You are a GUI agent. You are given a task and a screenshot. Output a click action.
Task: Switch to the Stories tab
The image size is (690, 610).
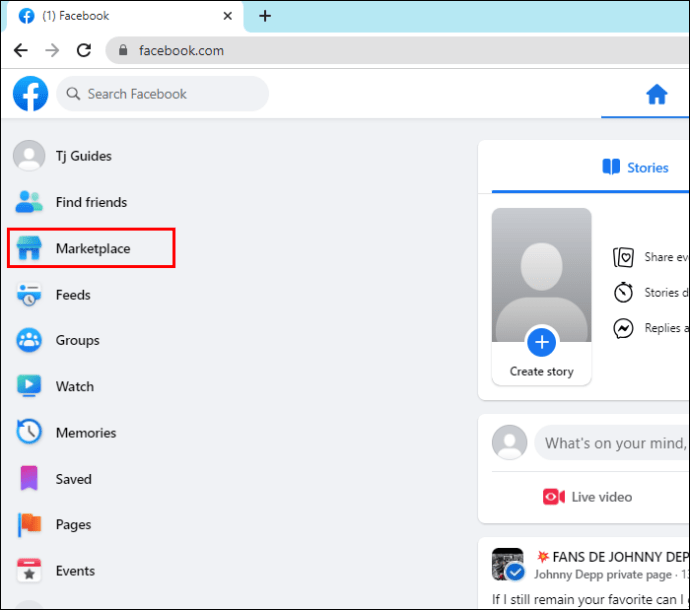pos(635,167)
